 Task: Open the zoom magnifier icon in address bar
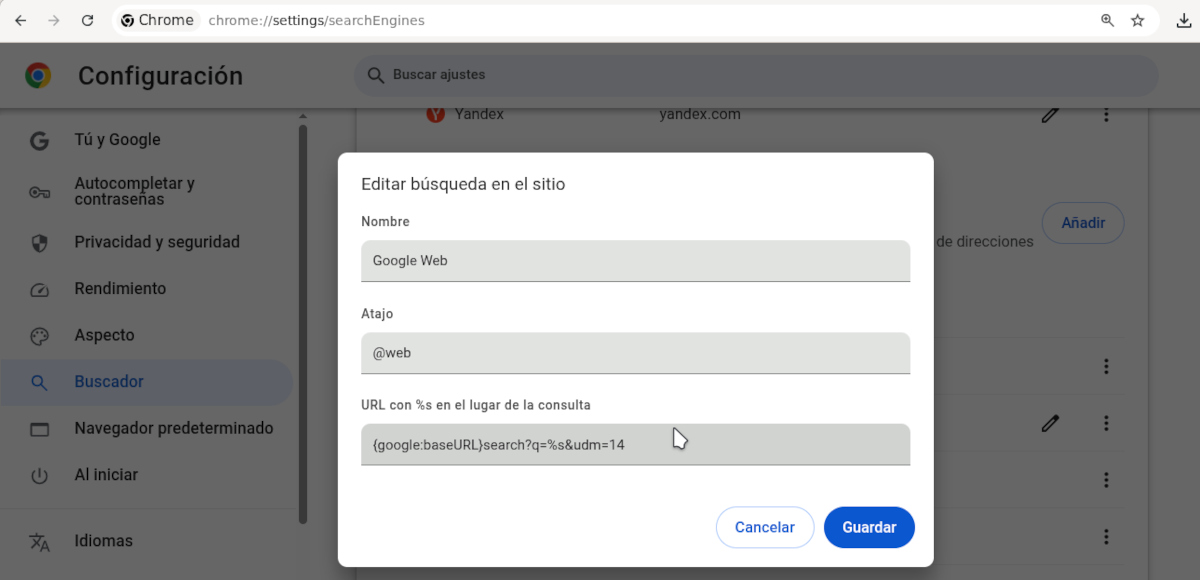[1107, 20]
